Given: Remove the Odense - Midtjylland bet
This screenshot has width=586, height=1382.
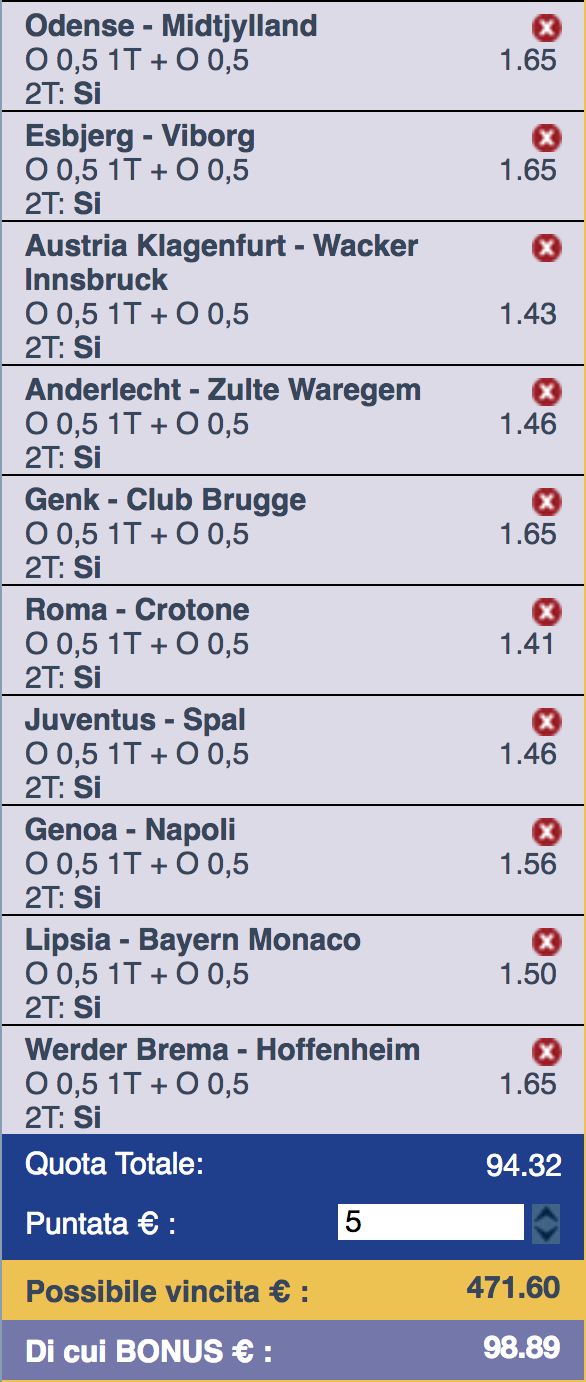Looking at the screenshot, I should [547, 27].
